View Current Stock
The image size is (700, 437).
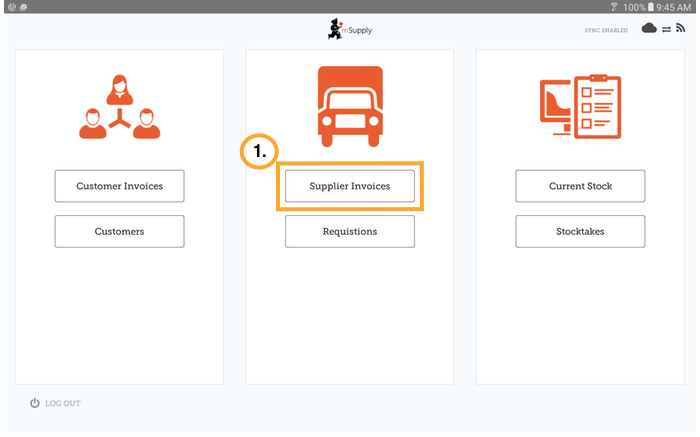(x=580, y=186)
